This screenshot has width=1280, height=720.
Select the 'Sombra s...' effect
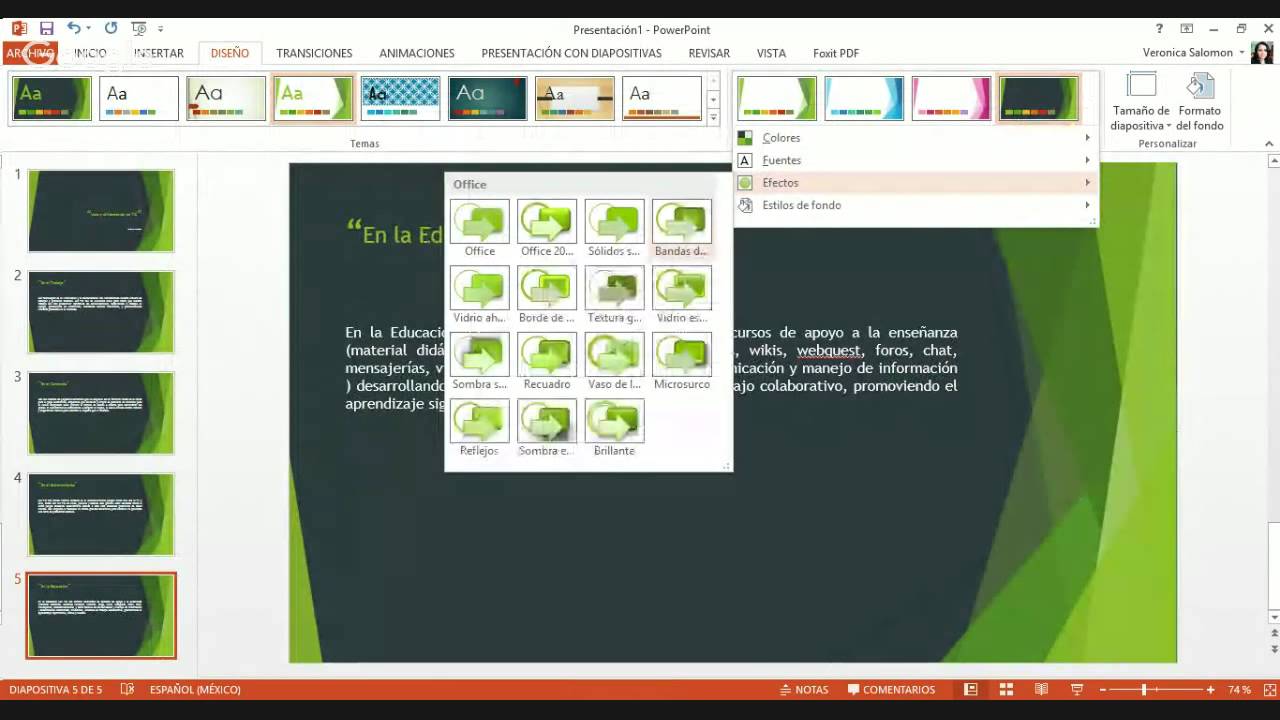click(x=480, y=362)
